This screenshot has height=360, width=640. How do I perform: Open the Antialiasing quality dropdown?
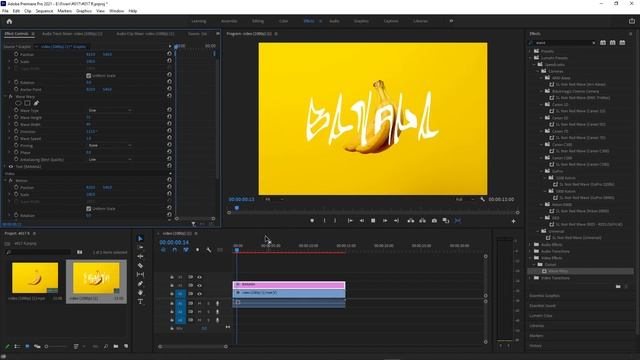109,160
